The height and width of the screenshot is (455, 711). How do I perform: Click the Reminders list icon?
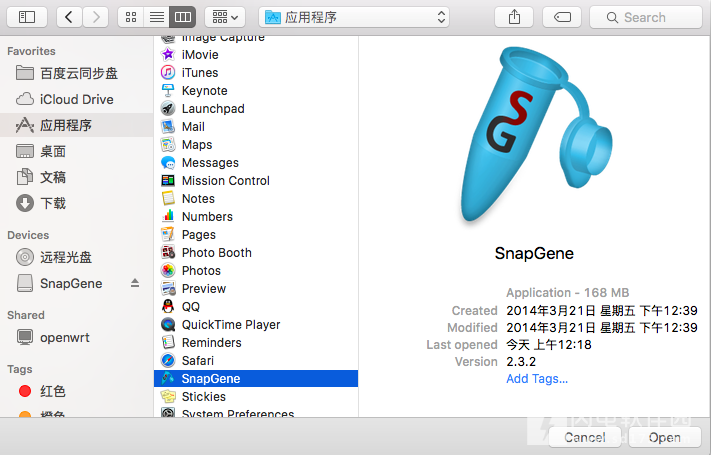[x=168, y=342]
